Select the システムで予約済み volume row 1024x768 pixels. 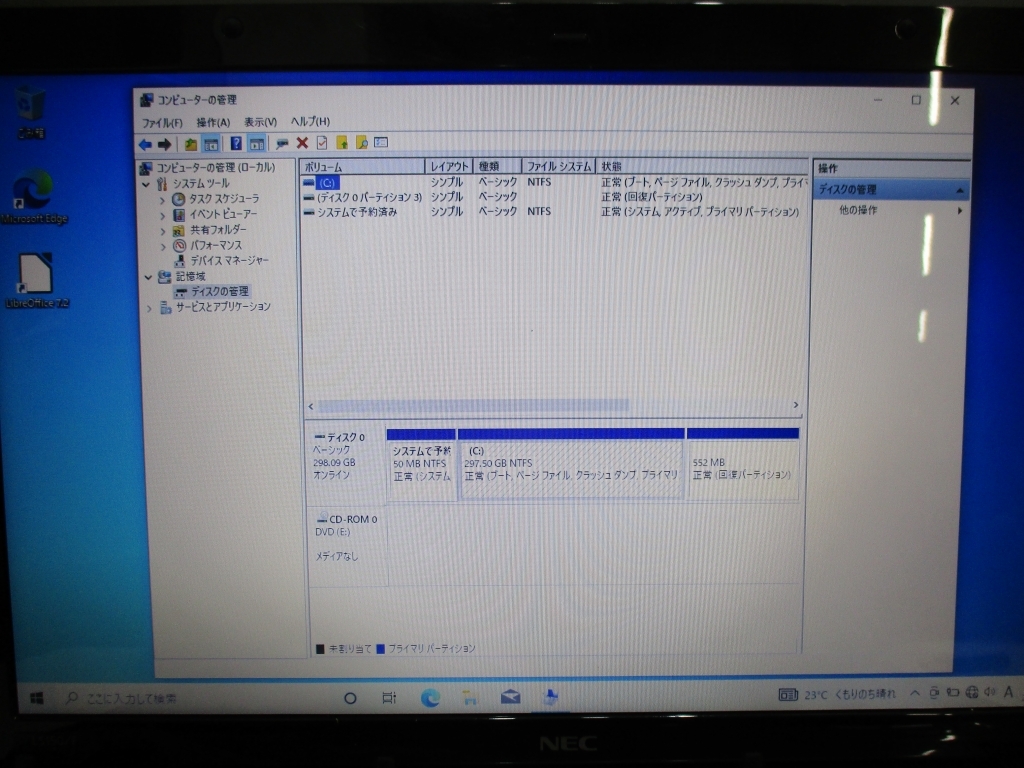(555, 212)
